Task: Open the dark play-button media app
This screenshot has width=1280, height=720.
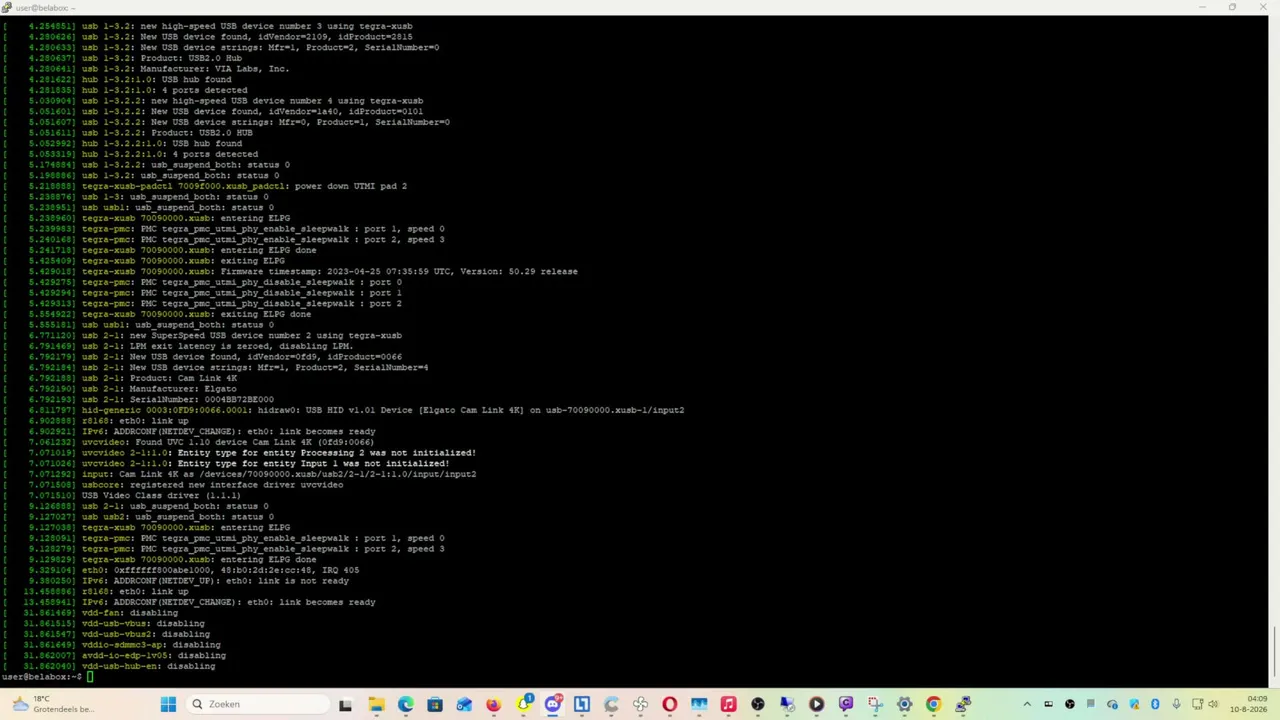Action: (816, 704)
